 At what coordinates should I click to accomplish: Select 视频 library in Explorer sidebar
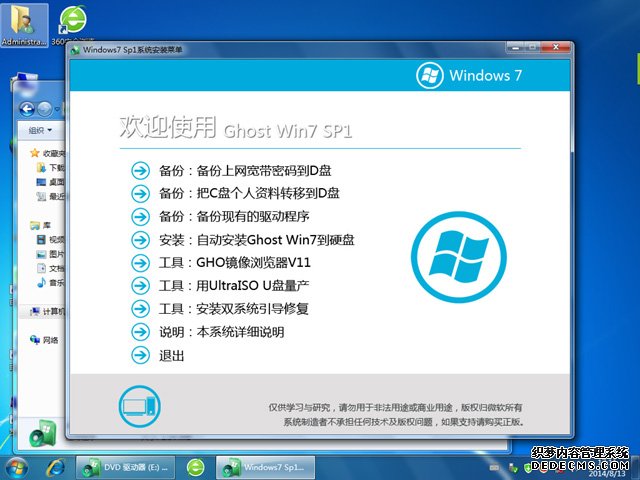(51, 240)
